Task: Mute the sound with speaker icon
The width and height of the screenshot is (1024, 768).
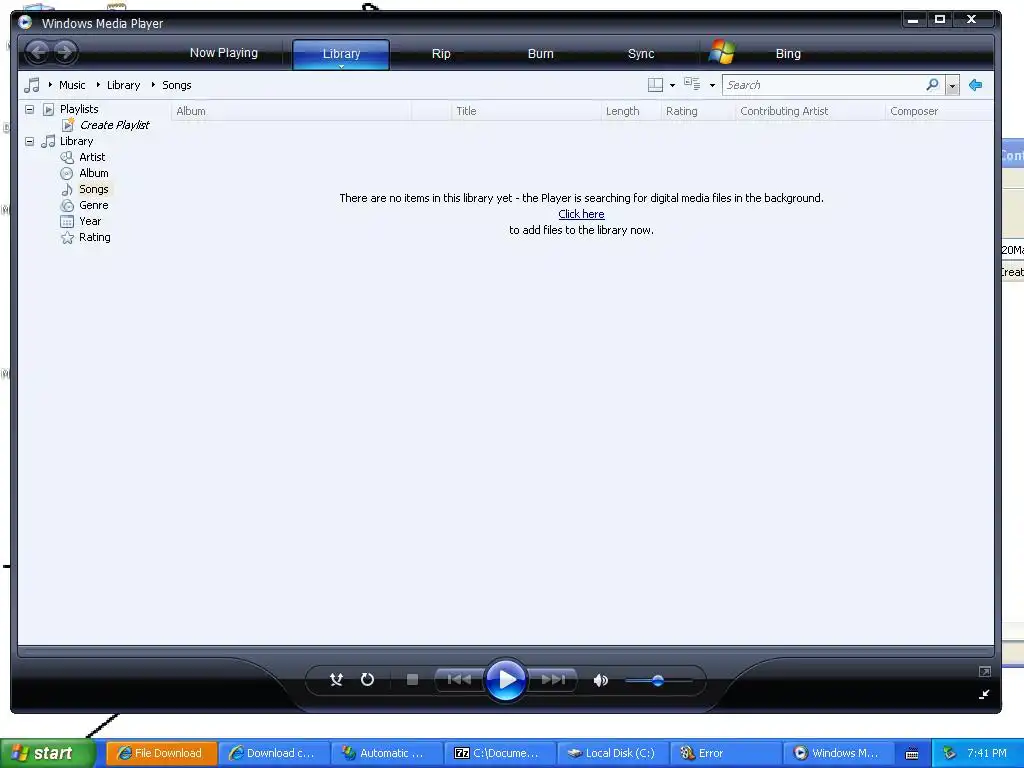Action: pyautogui.click(x=601, y=680)
